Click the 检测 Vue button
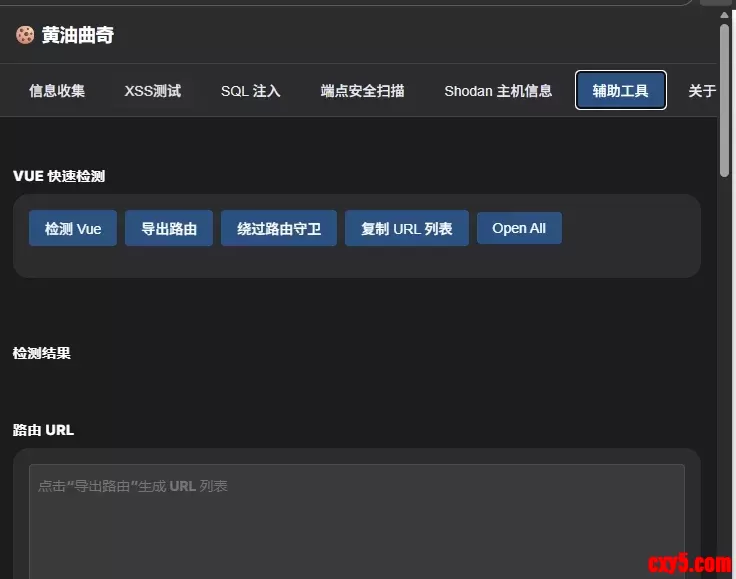Image resolution: width=736 pixels, height=579 pixels. pos(73,229)
